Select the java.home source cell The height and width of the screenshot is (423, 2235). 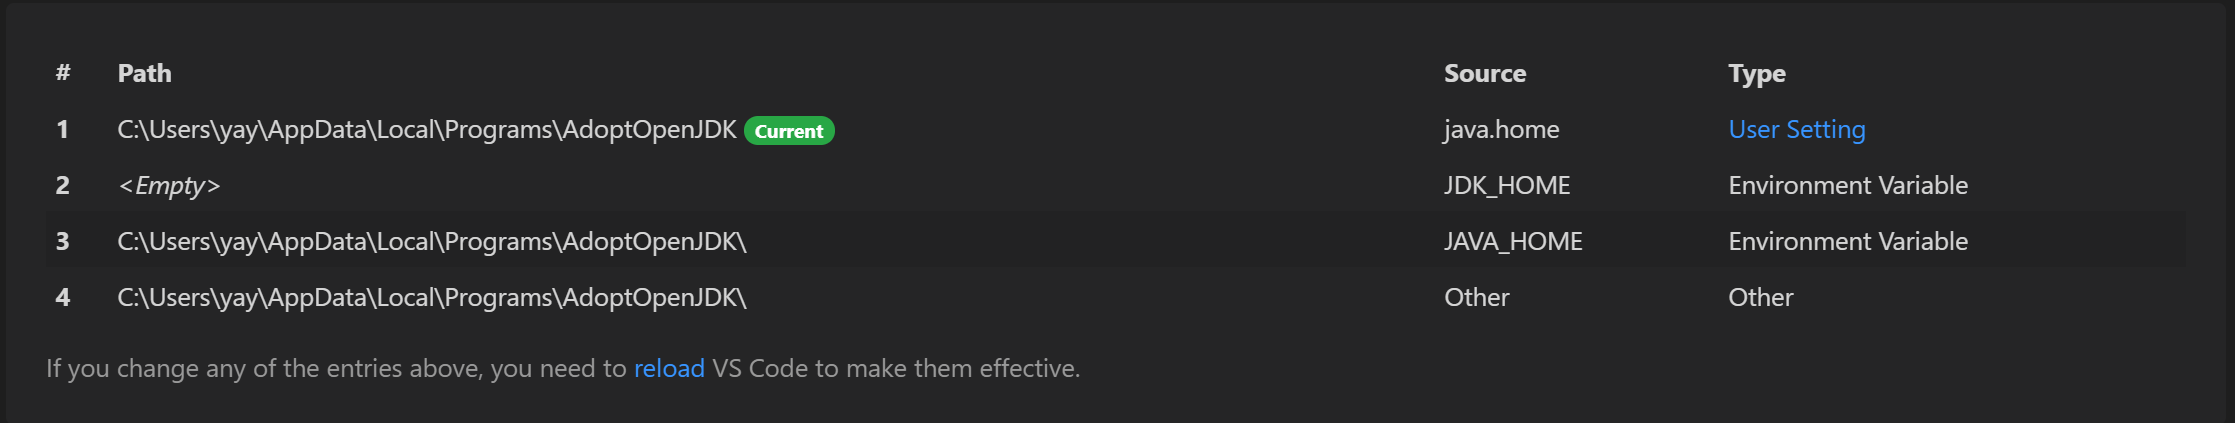pyautogui.click(x=1501, y=130)
